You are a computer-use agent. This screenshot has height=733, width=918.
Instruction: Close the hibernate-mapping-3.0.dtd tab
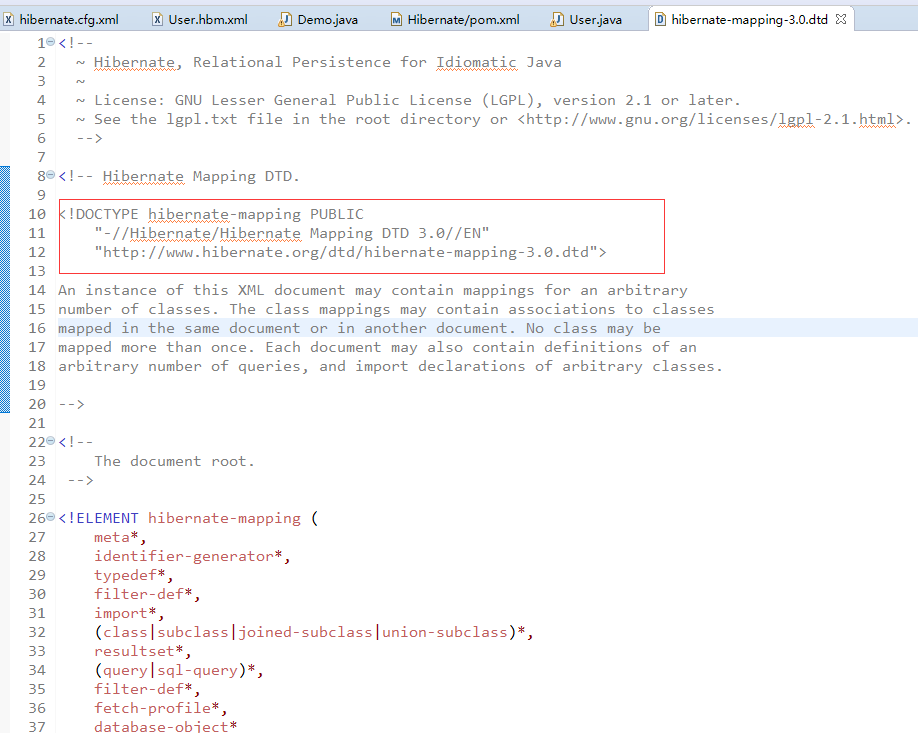841,19
